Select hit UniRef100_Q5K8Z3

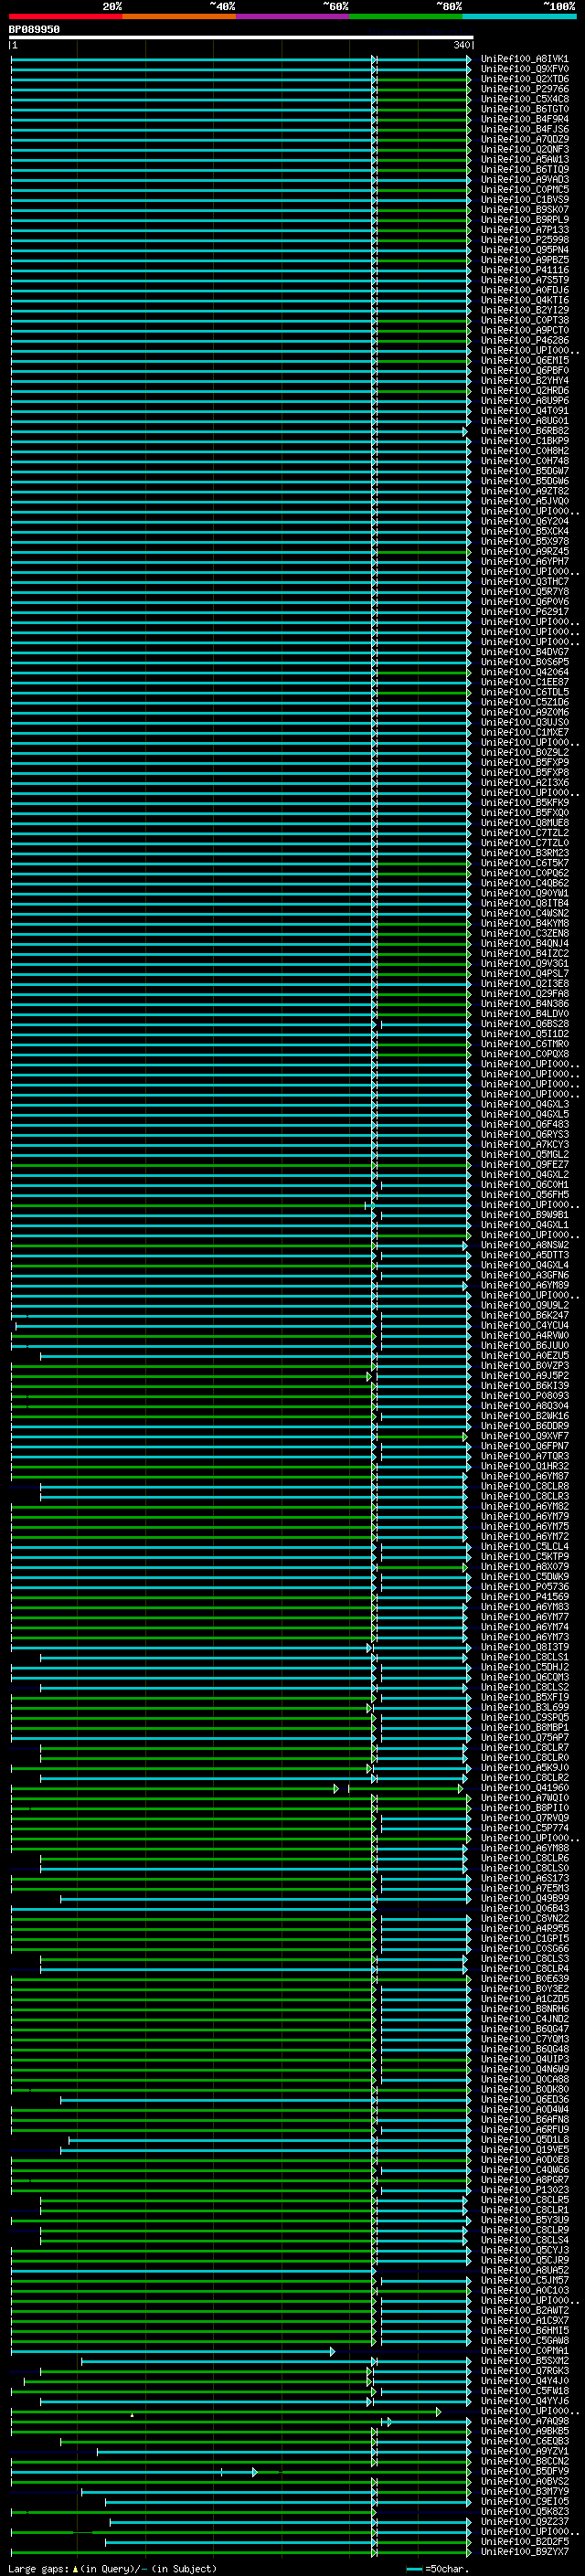[x=525, y=2511]
